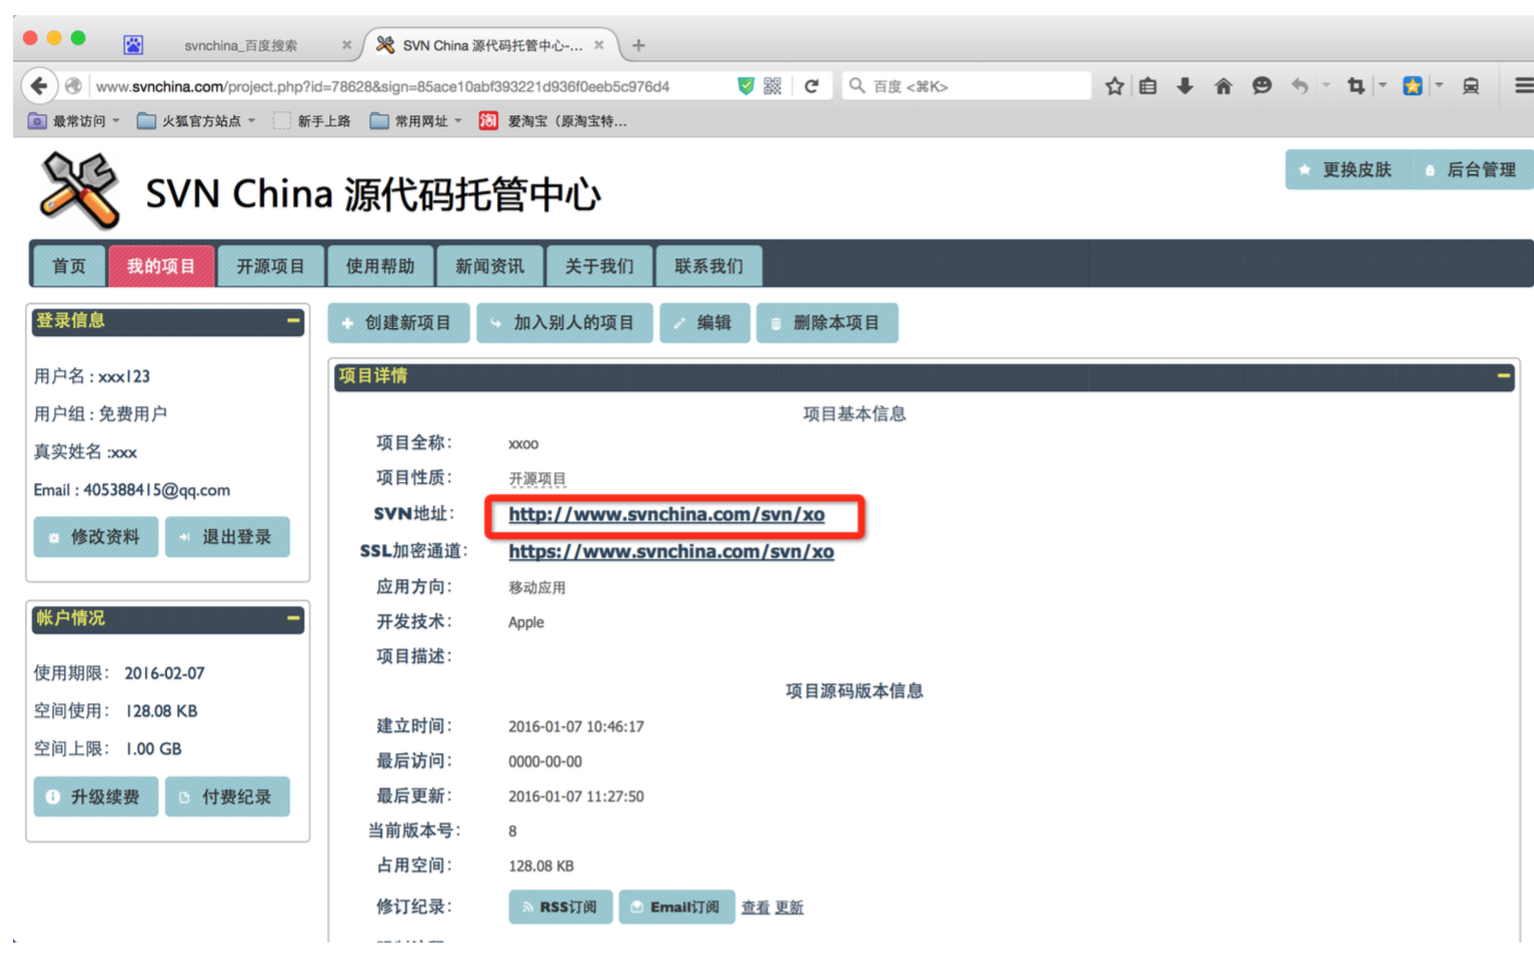This screenshot has width=1534, height=968.
Task: Click the 后台管理 button
Action: (x=1473, y=170)
